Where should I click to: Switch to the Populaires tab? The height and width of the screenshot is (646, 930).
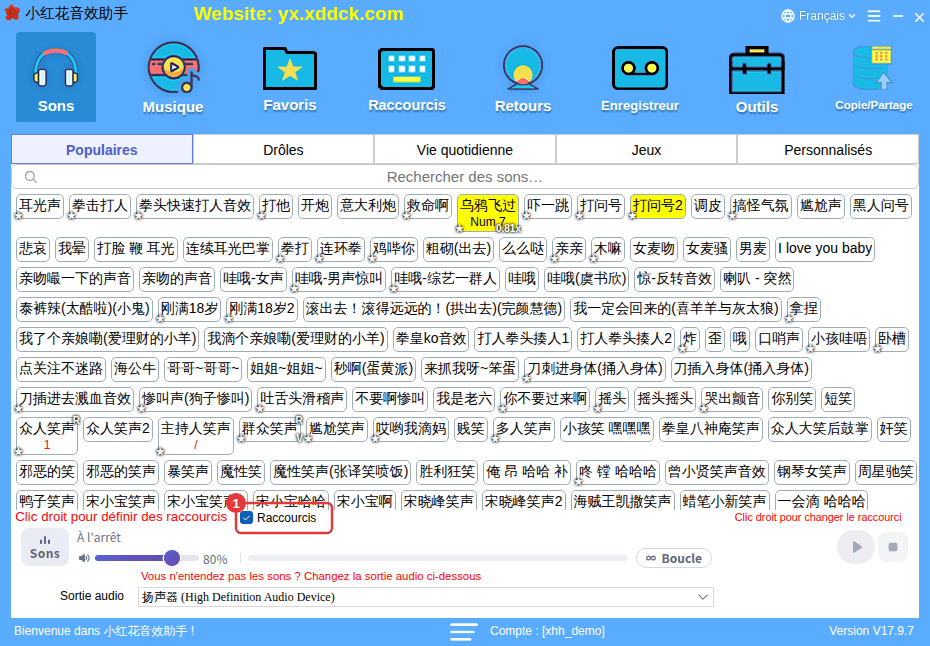coord(102,149)
